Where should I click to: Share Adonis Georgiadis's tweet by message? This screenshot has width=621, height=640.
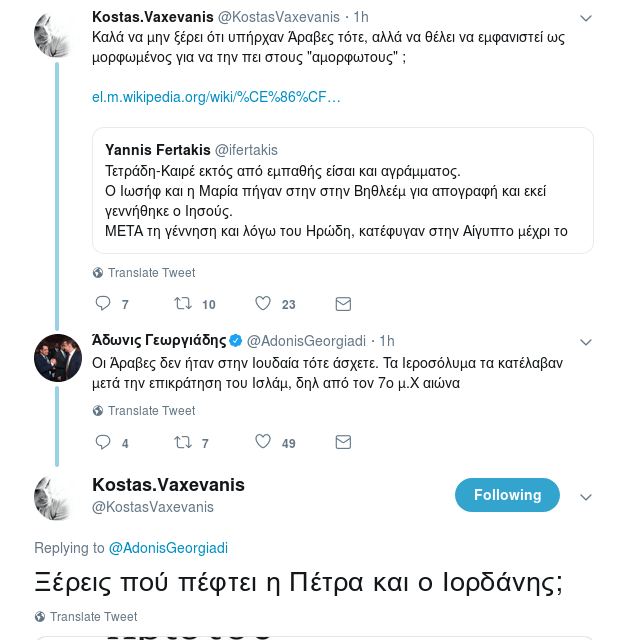pos(343,442)
